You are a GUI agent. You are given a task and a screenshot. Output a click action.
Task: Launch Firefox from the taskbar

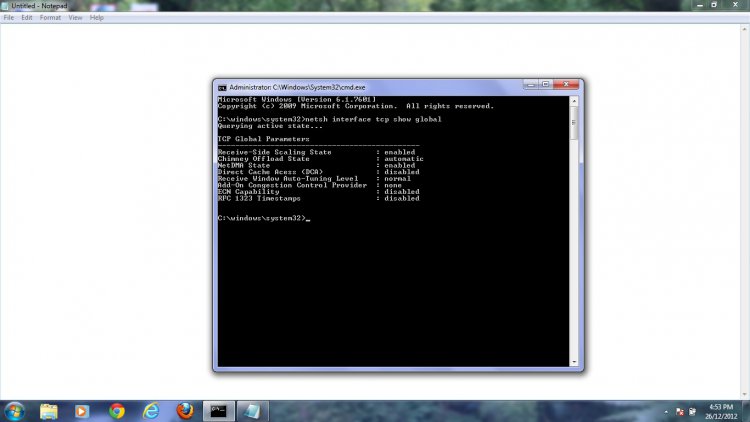185,411
